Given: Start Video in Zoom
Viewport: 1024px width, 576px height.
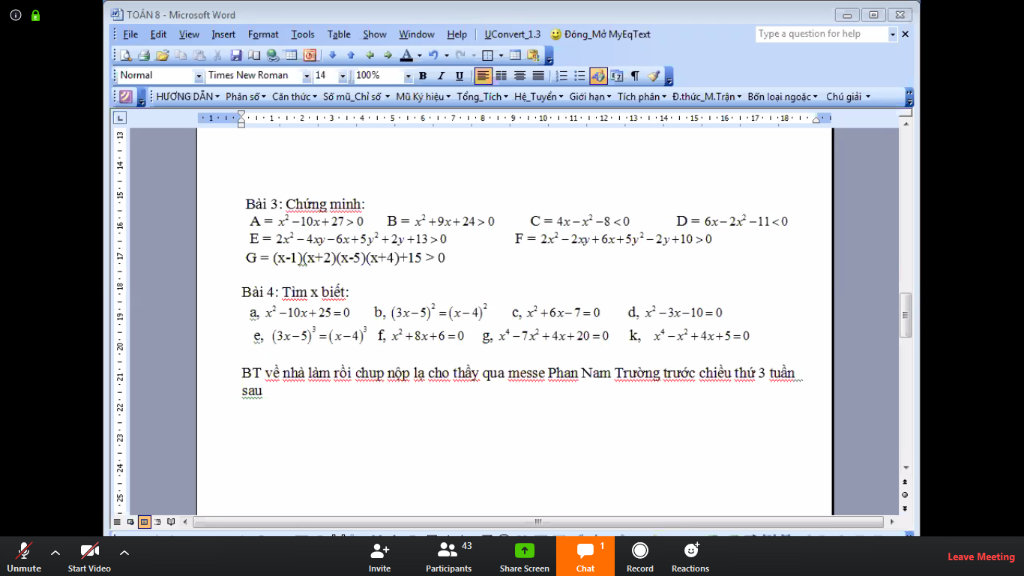Looking at the screenshot, I should [x=89, y=557].
